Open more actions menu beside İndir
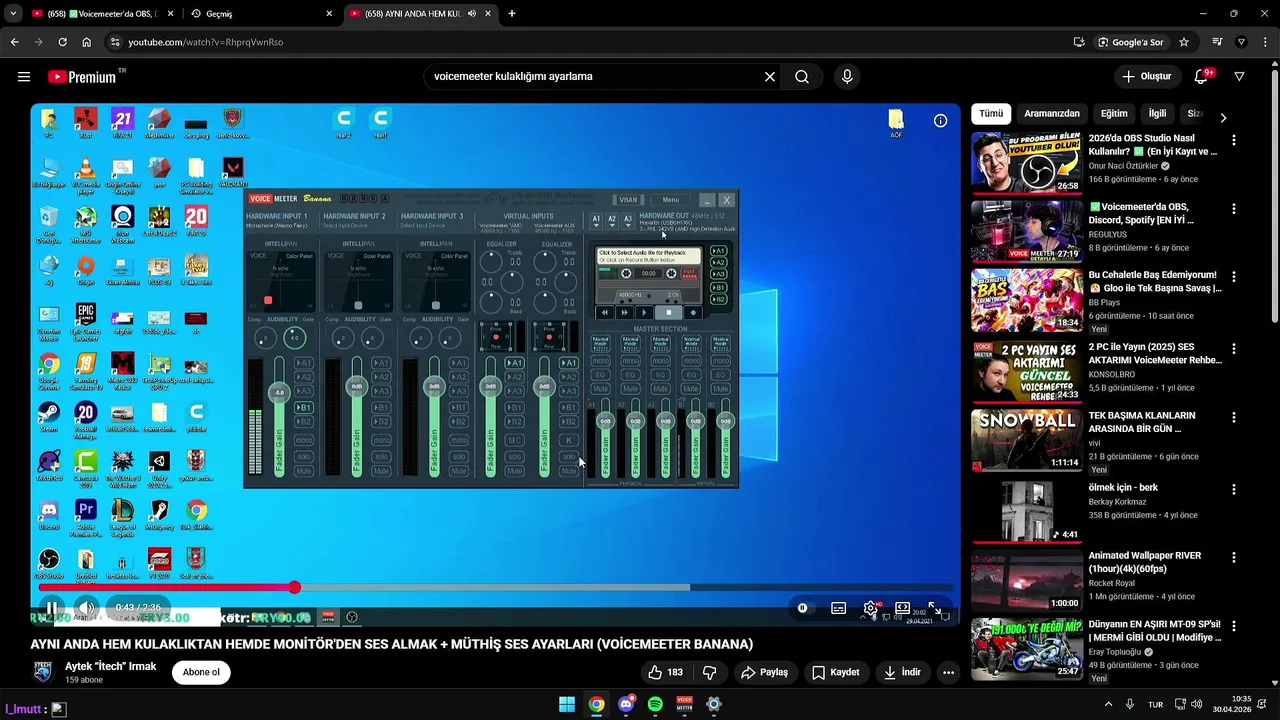 (x=948, y=673)
